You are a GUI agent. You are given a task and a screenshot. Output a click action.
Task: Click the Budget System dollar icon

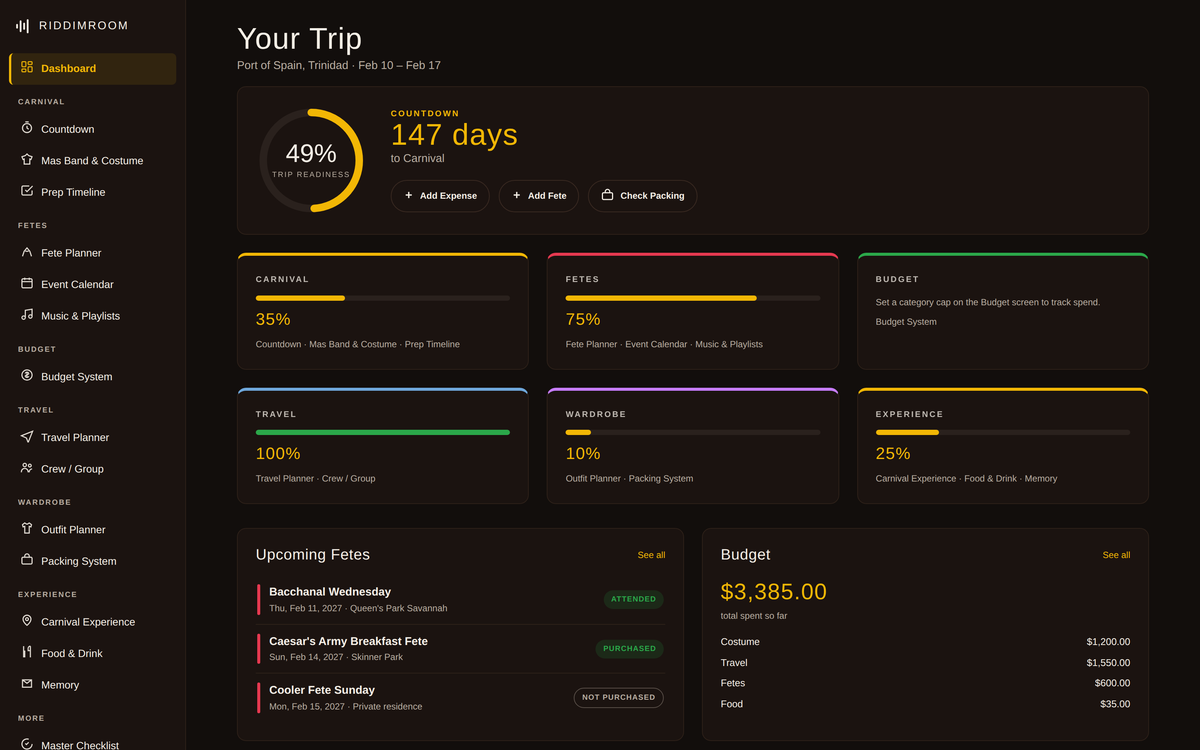pos(27,376)
